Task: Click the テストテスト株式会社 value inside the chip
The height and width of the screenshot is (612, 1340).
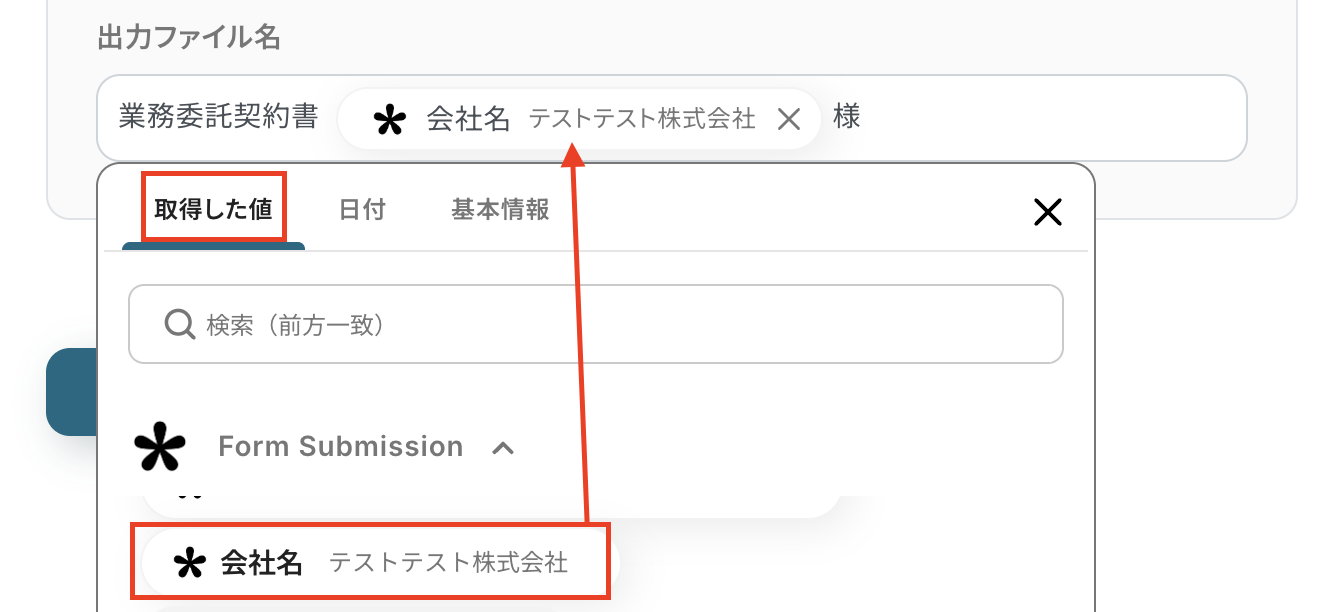Action: coord(642,120)
